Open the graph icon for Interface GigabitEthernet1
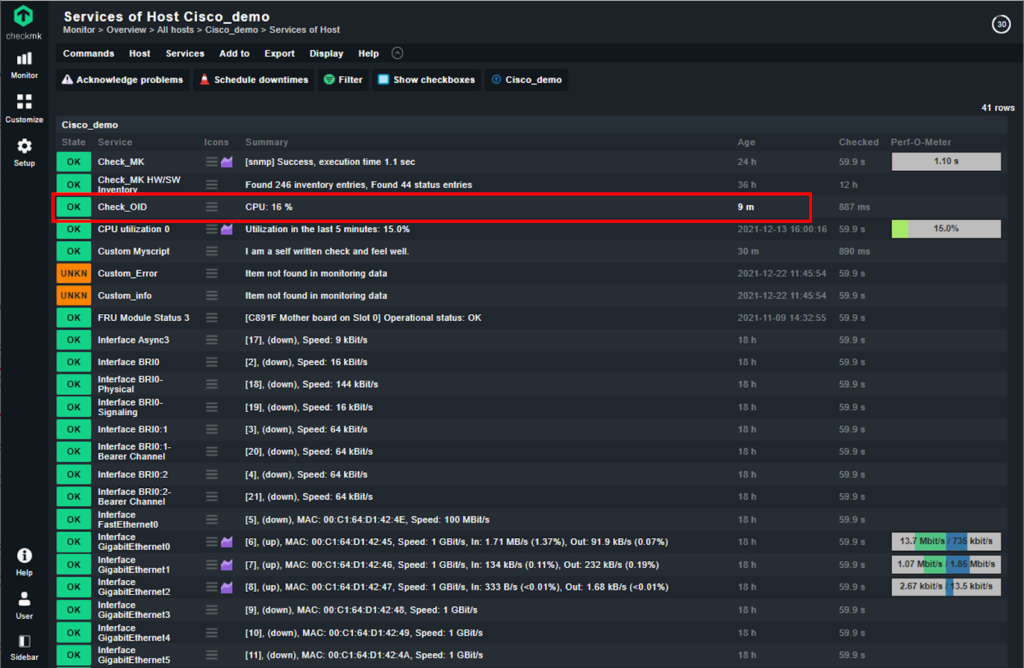This screenshot has height=668, width=1024. [227, 564]
